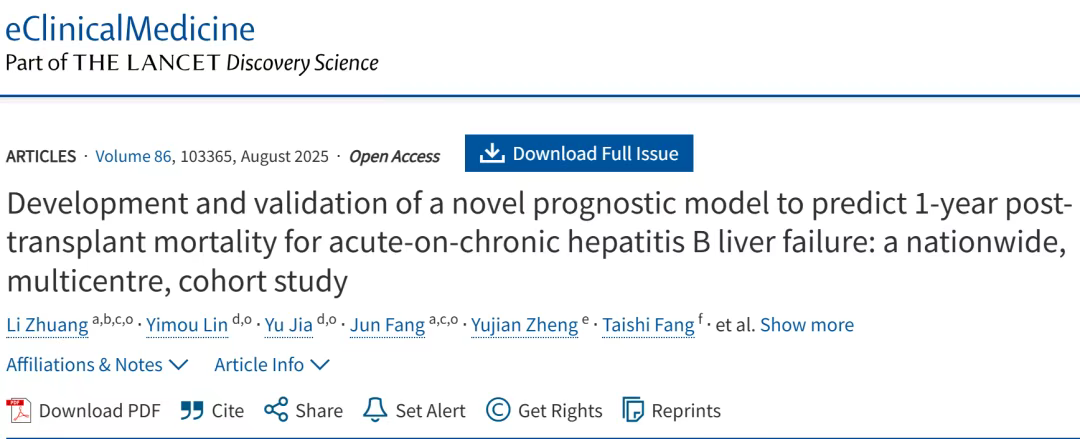The image size is (1080, 439).
Task: Open author Li Zhuang's profile
Action: click(x=48, y=325)
